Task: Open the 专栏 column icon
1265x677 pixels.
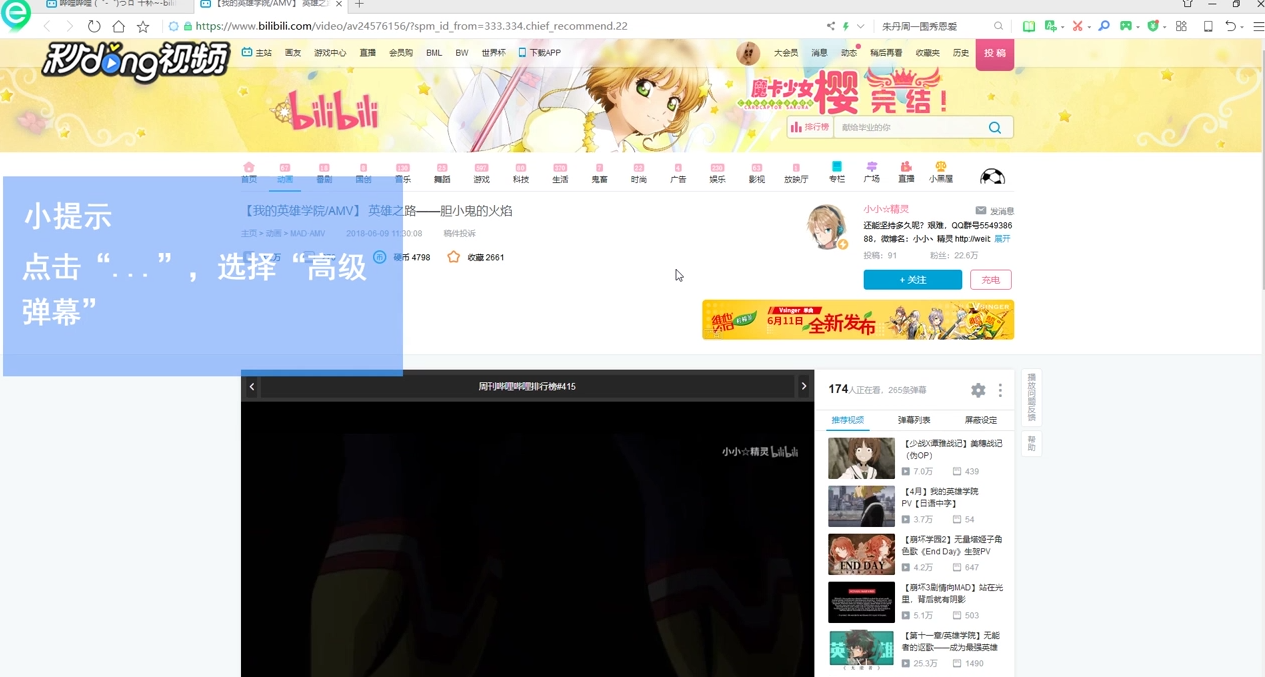Action: click(837, 173)
